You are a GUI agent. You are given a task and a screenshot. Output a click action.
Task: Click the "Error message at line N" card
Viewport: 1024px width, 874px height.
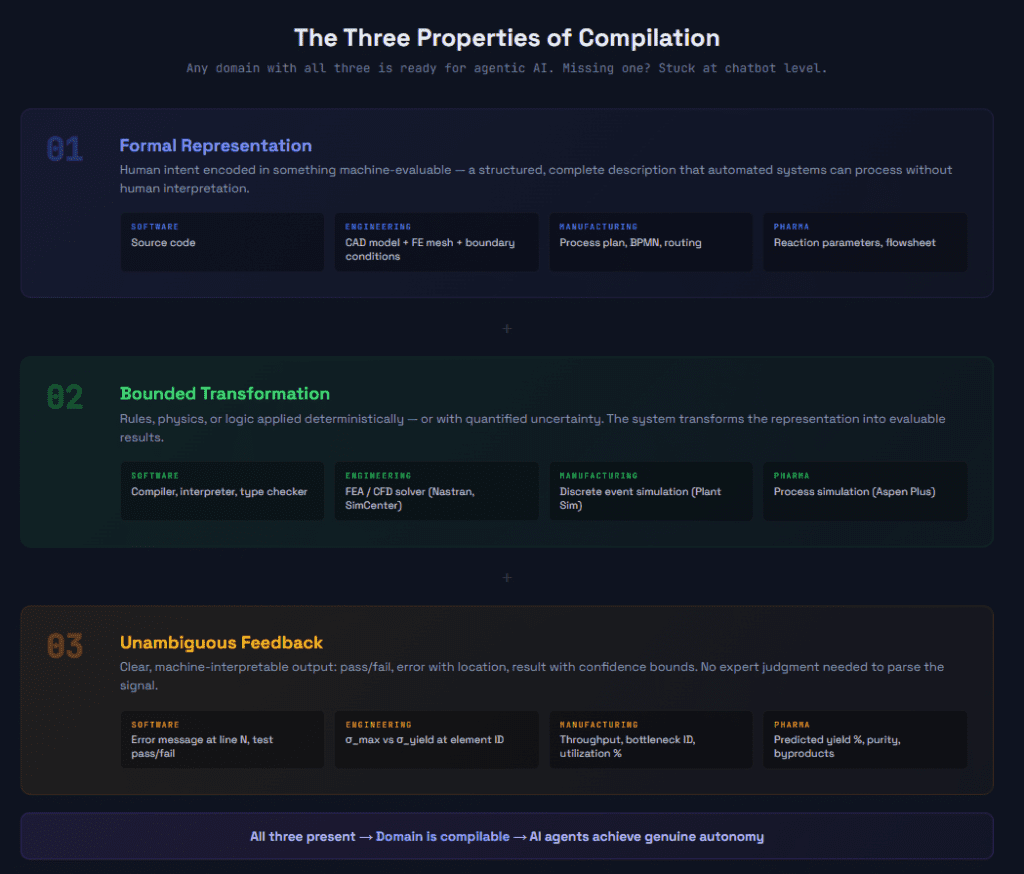[222, 739]
